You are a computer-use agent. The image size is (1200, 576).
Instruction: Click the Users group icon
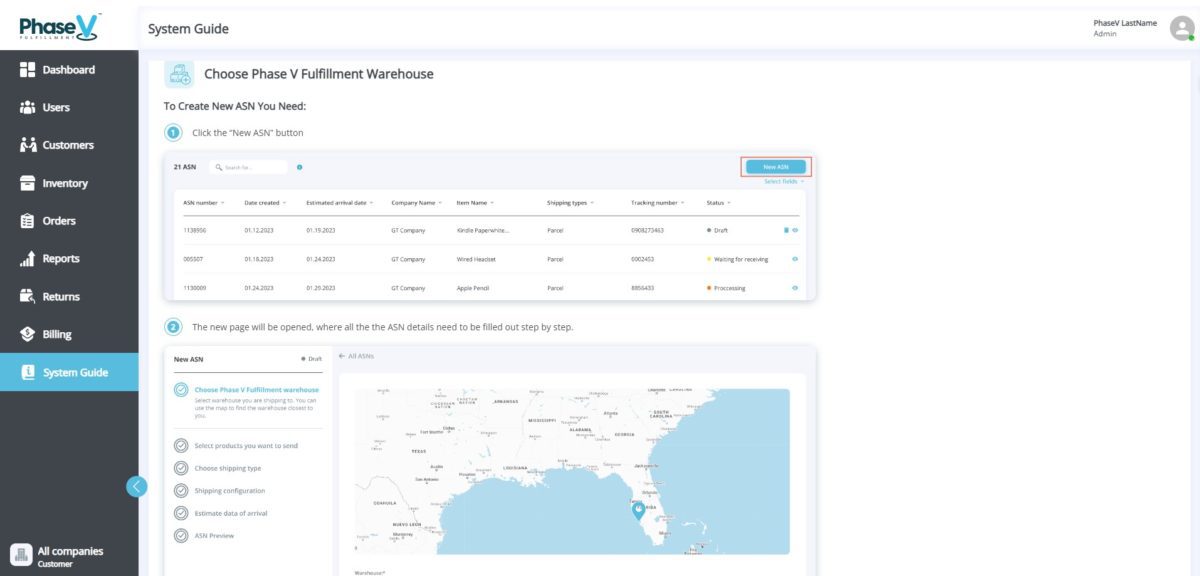[x=28, y=108]
